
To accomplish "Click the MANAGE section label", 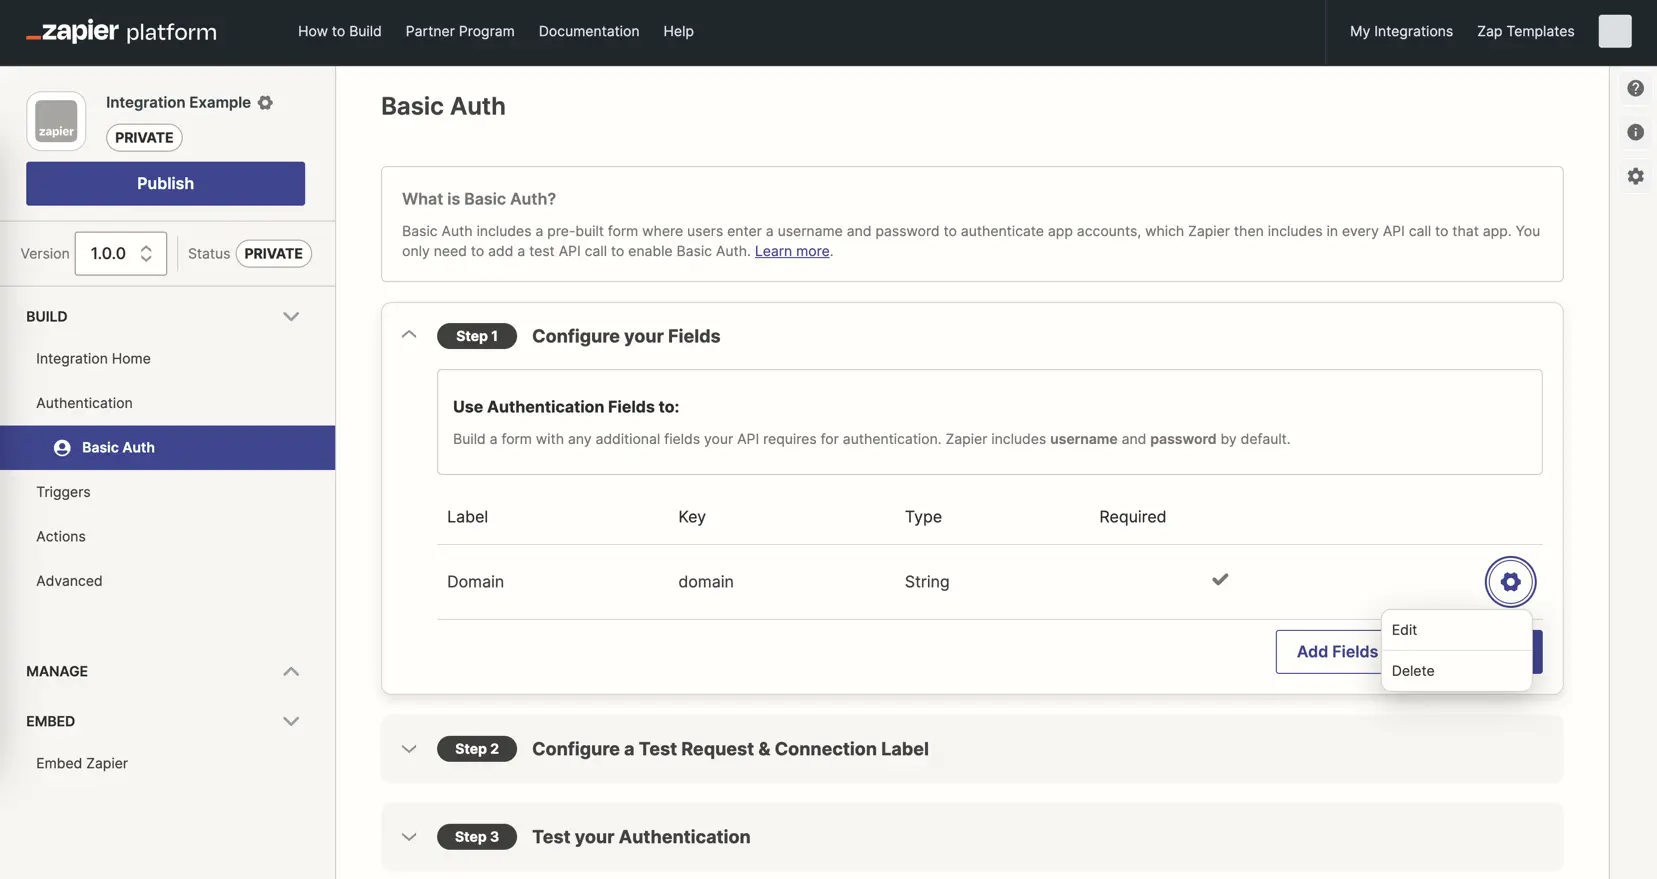I will point(57,671).
